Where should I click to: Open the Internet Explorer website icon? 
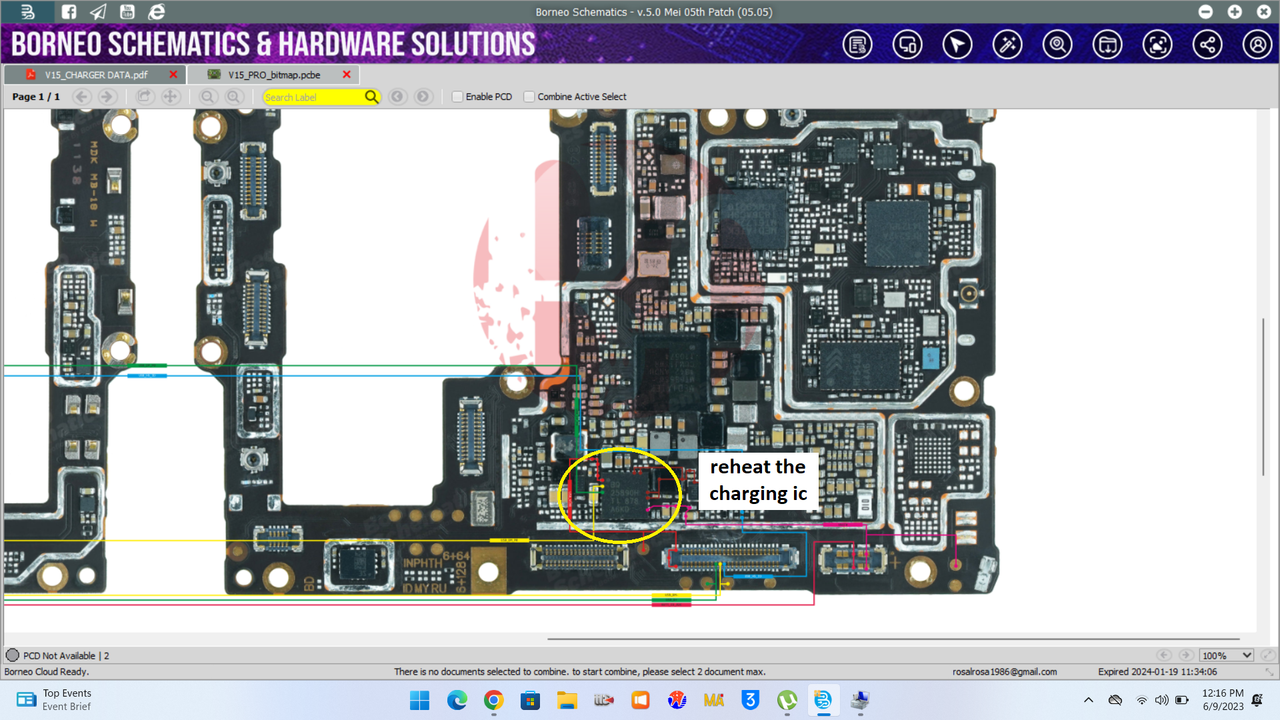click(156, 12)
